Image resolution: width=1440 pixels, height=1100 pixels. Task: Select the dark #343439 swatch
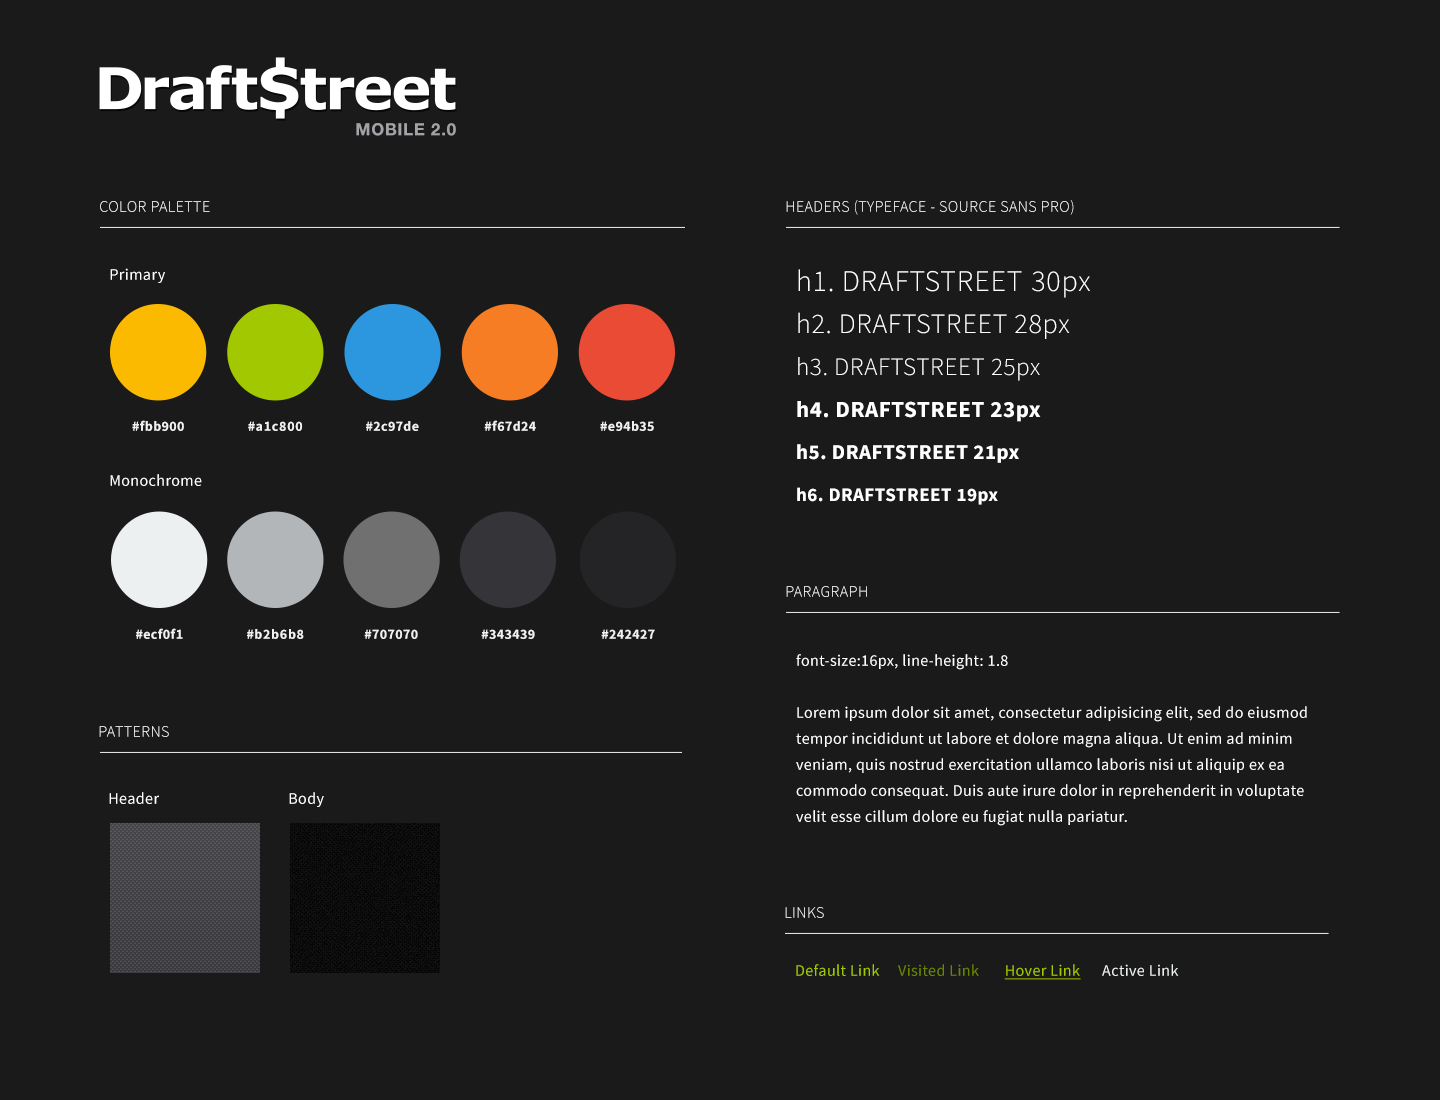pyautogui.click(x=508, y=560)
